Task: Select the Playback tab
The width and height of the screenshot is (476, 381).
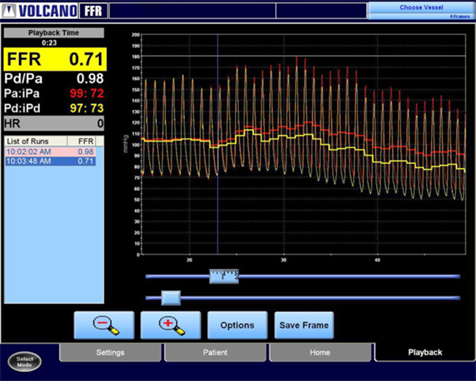Action: coord(425,352)
